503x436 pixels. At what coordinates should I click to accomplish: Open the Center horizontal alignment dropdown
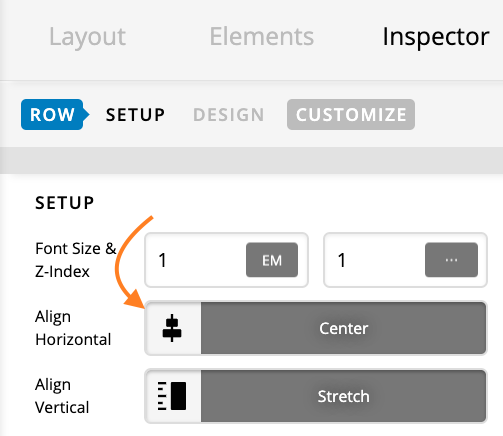coord(343,328)
